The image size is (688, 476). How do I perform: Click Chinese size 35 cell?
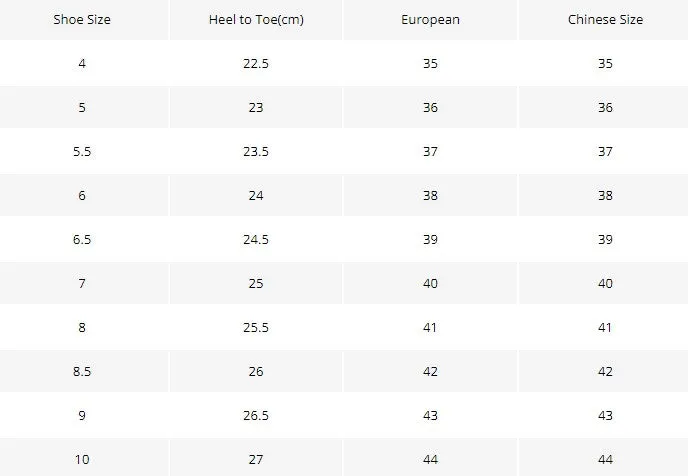click(x=605, y=64)
